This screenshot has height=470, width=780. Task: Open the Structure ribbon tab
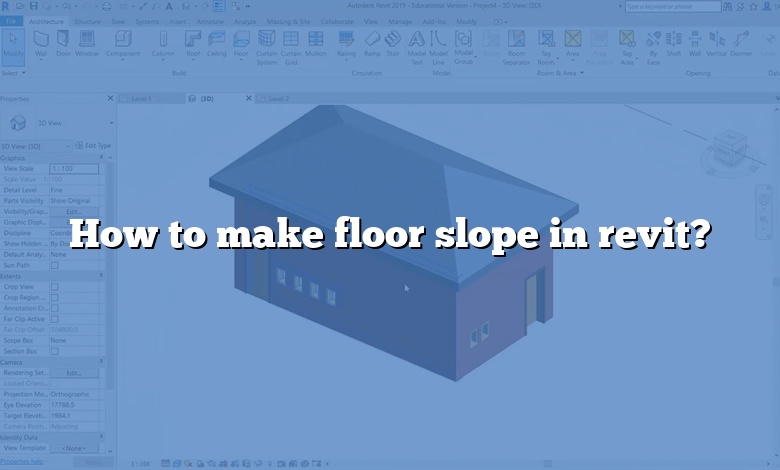[x=87, y=20]
